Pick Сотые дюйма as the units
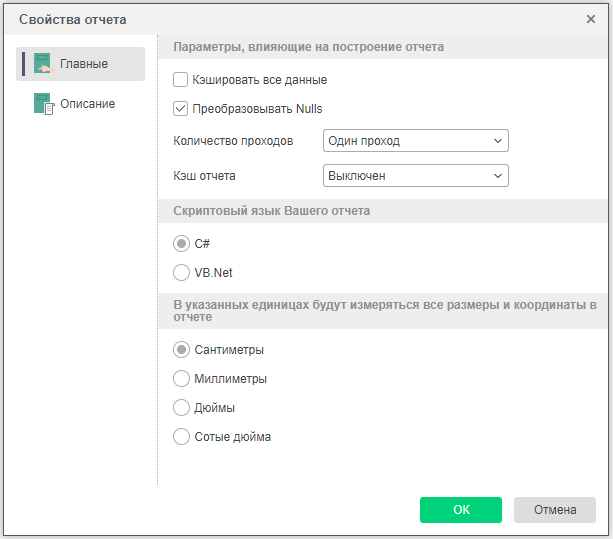The image size is (613, 539). 181,437
